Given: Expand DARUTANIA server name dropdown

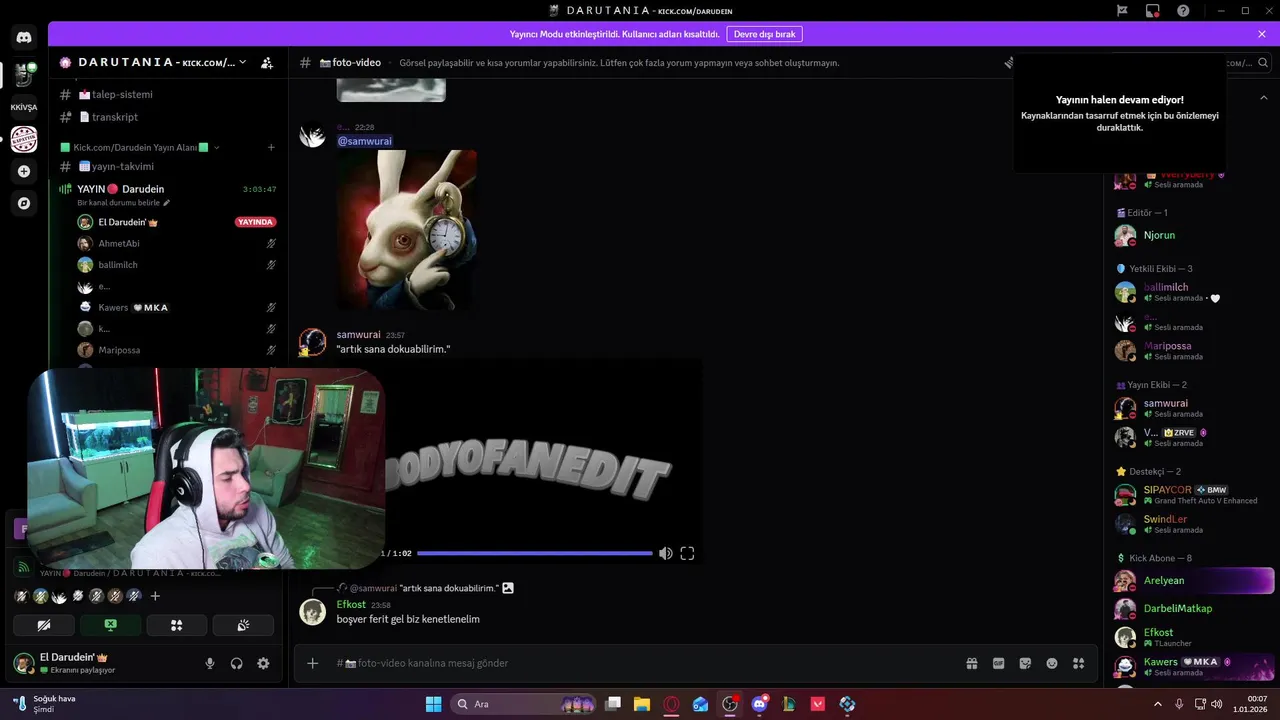Looking at the screenshot, I should 242,62.
